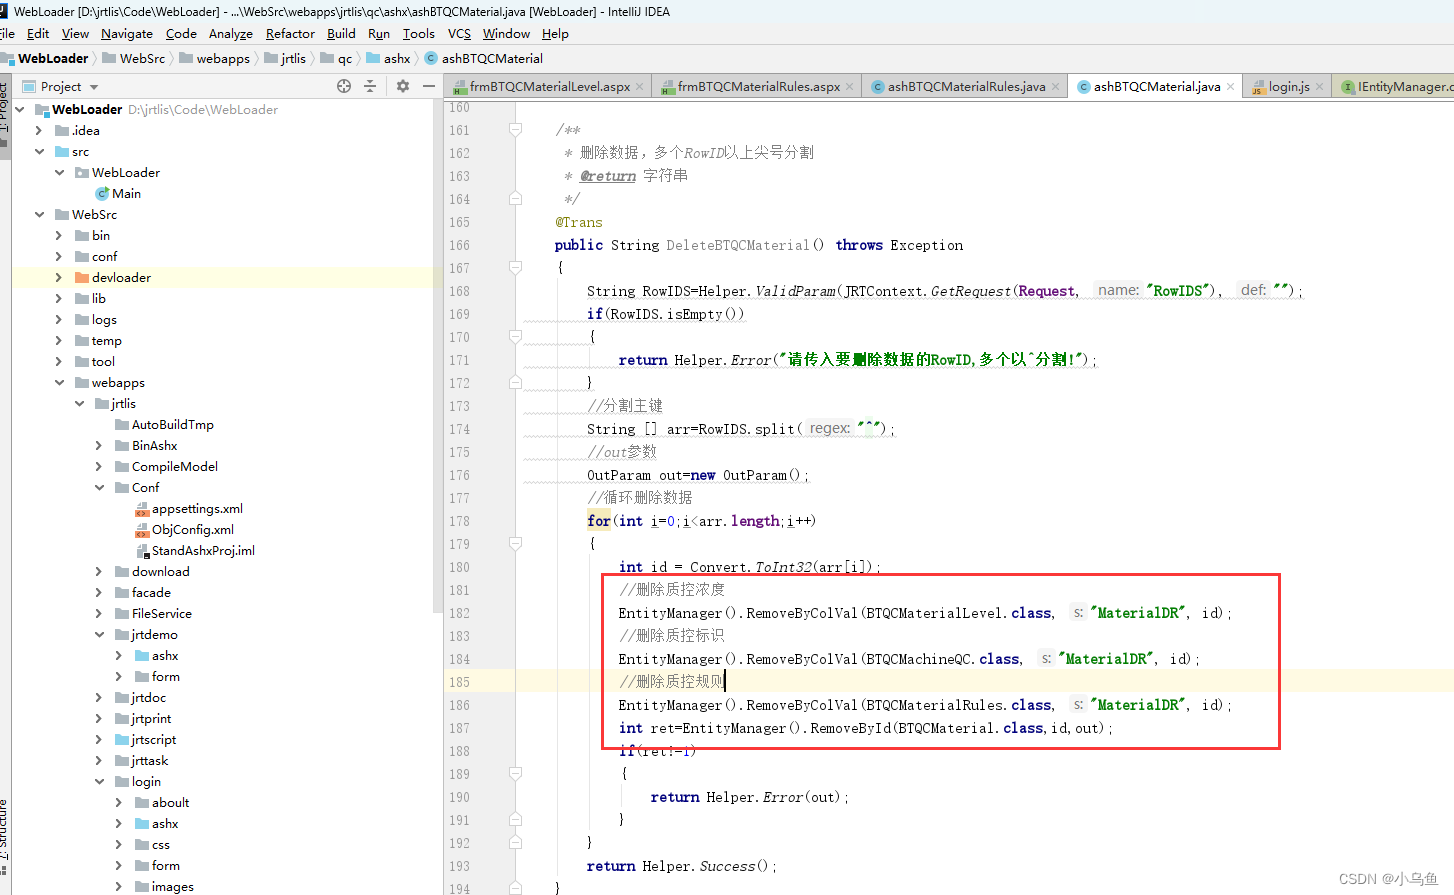Open the Edit menu

point(38,33)
